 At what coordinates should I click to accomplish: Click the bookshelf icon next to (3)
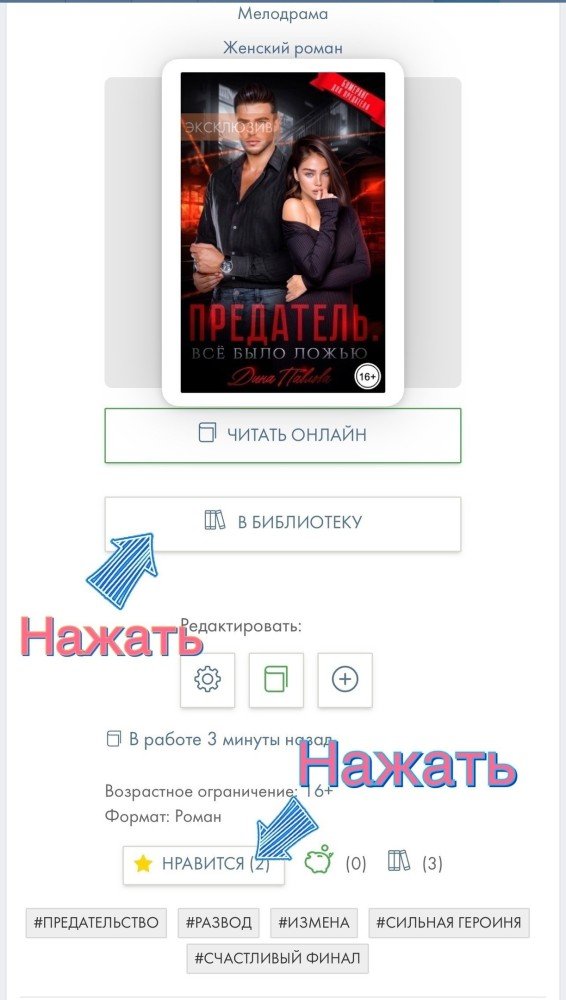pos(399,862)
